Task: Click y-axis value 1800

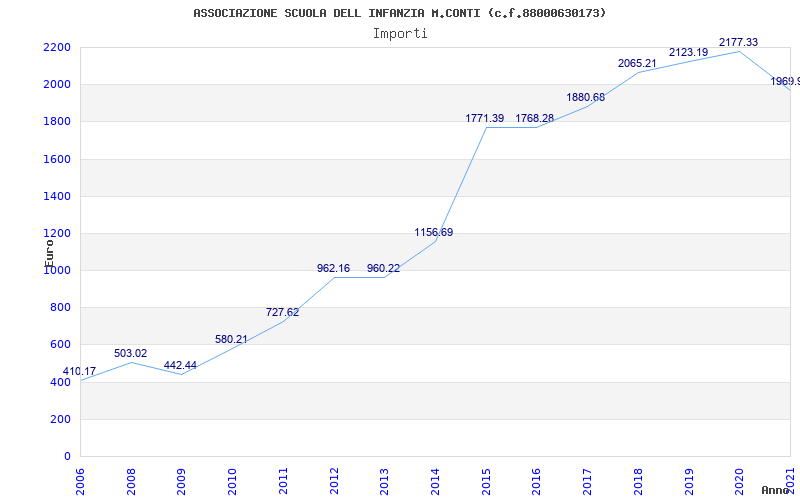Action: click(x=57, y=122)
